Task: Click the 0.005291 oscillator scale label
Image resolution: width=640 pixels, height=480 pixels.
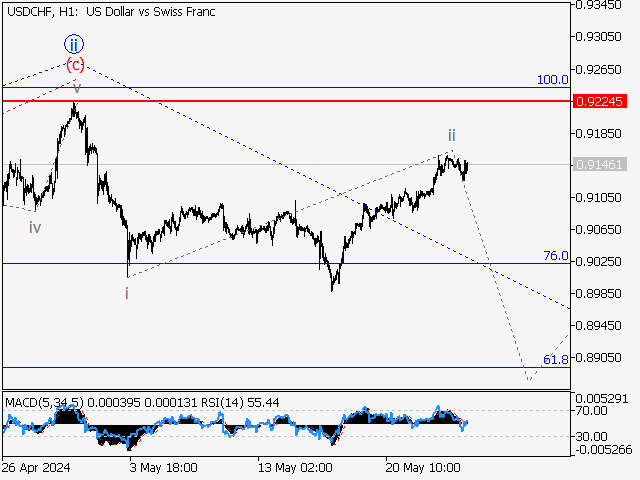Action: [602, 398]
